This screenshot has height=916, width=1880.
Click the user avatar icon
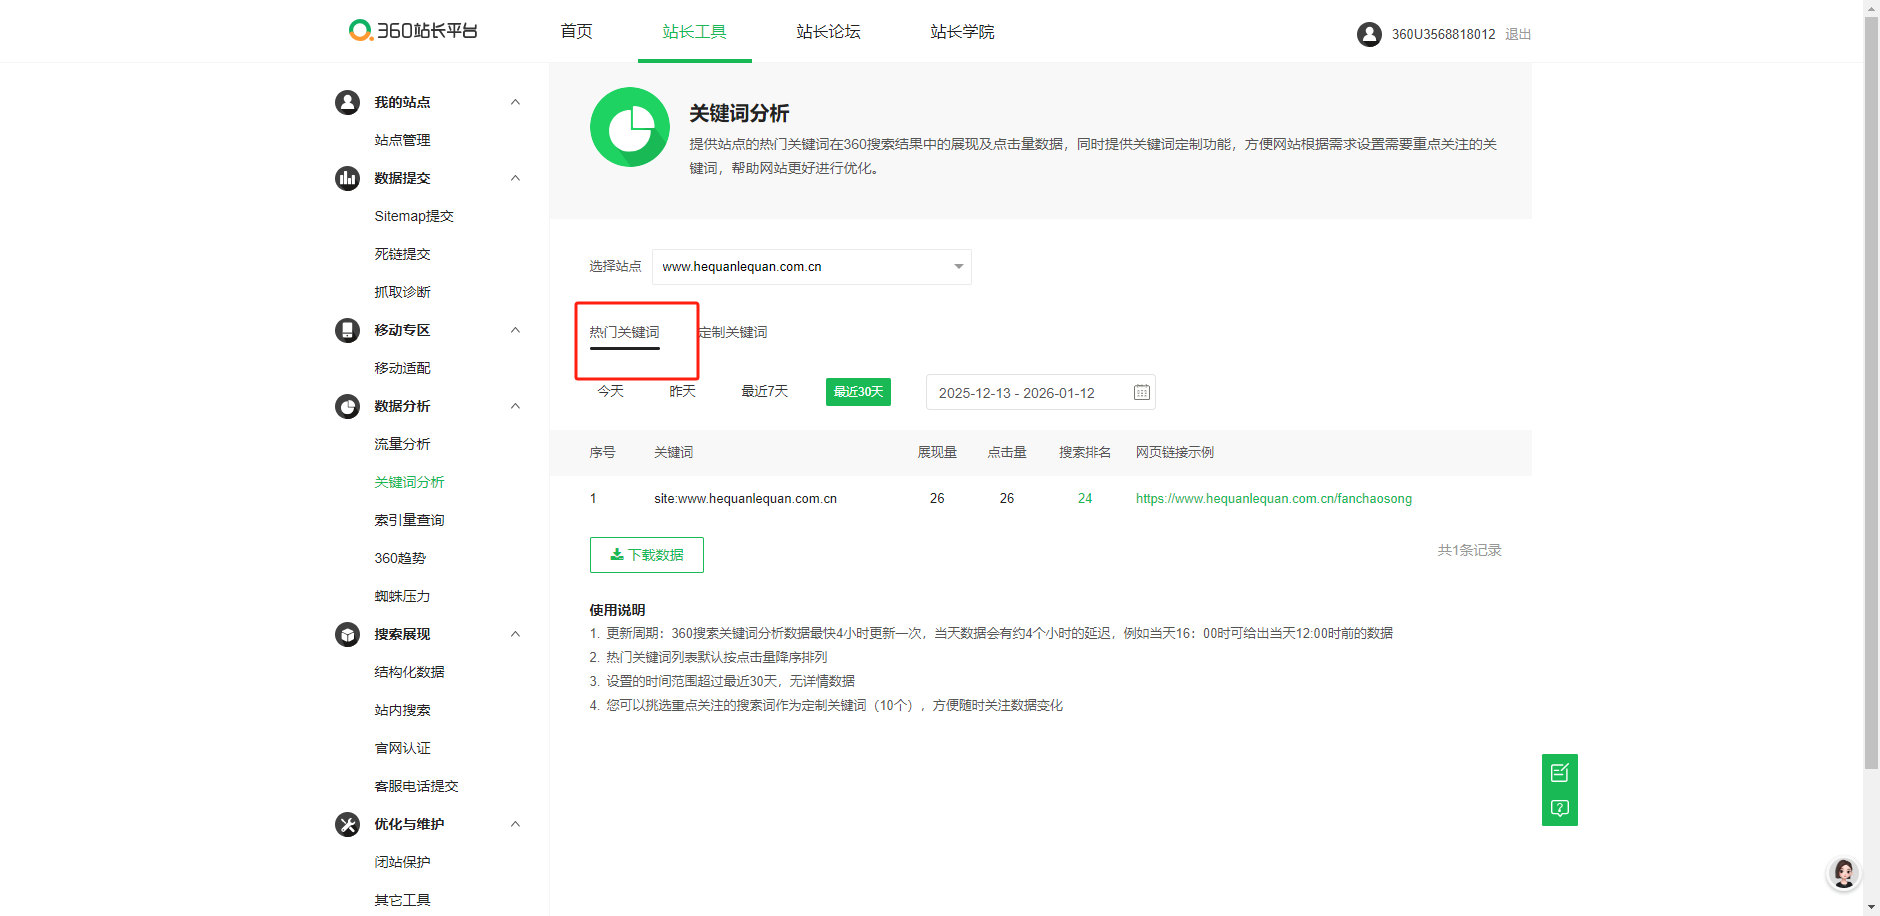(x=1369, y=34)
